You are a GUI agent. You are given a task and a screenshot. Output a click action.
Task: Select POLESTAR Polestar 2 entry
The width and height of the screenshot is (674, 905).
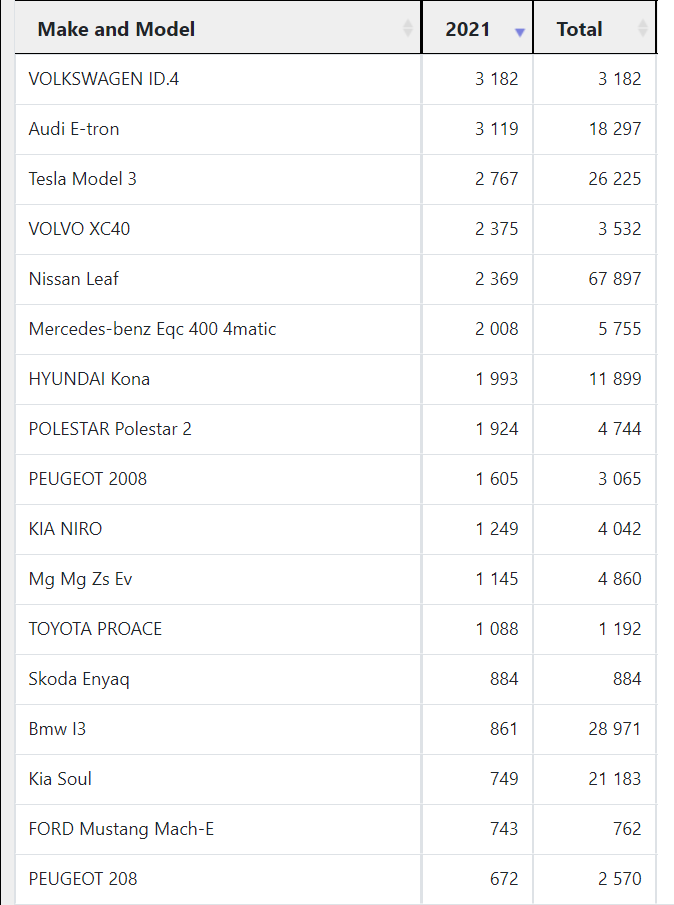pyautogui.click(x=336, y=429)
